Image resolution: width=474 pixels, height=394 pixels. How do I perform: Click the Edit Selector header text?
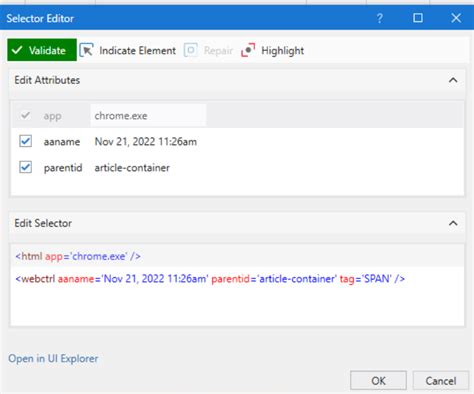43,223
